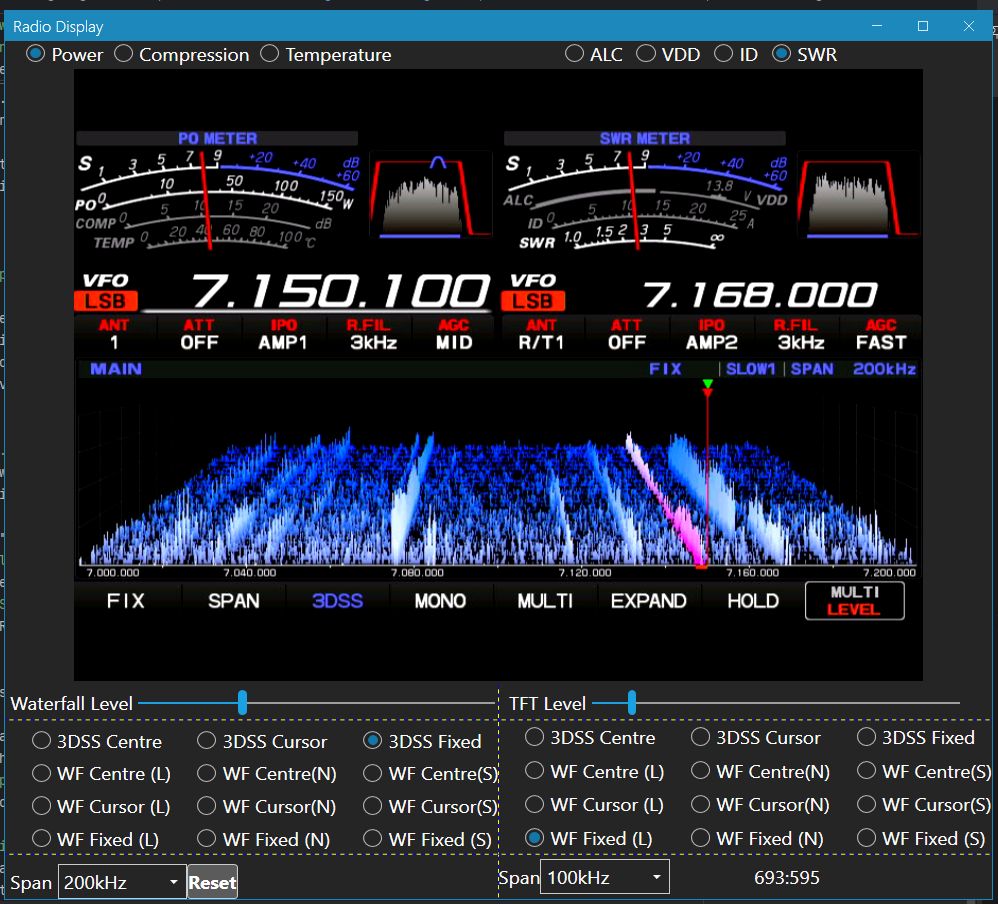Click the green frequency marker triangle

click(x=707, y=384)
